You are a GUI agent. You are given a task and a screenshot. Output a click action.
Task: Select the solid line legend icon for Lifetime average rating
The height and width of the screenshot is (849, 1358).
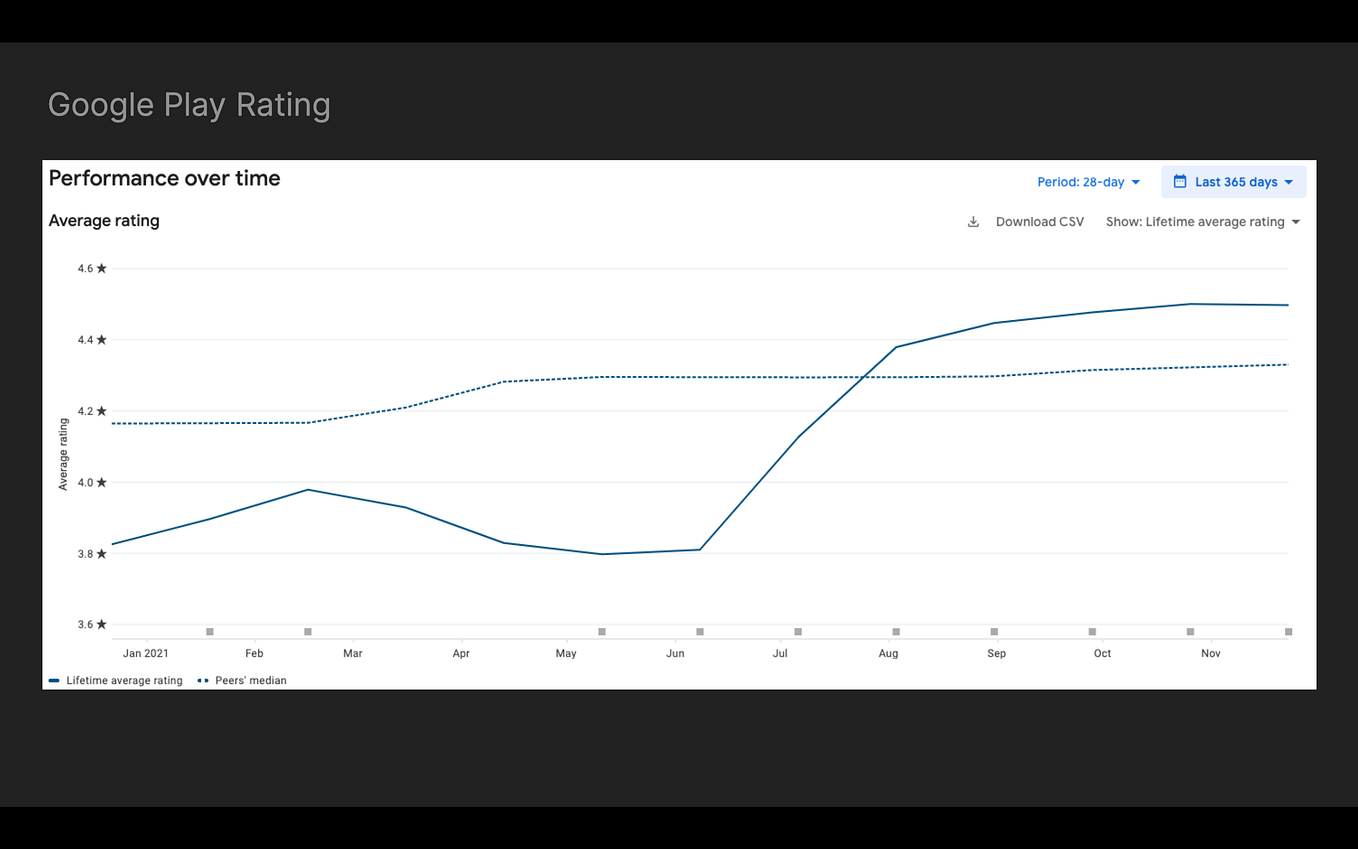coord(53,680)
